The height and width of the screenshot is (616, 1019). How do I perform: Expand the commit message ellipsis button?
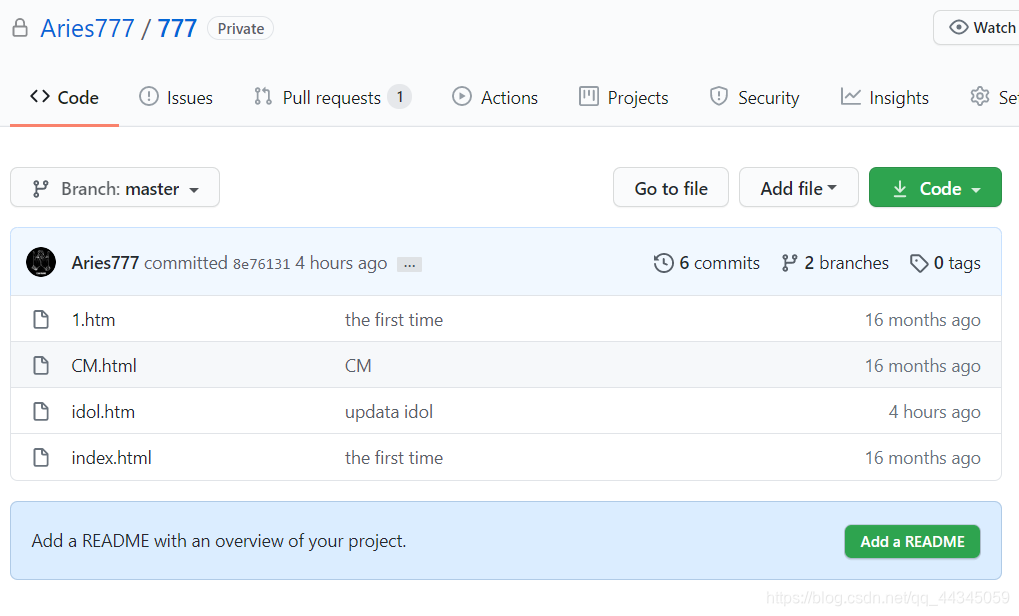pos(409,264)
